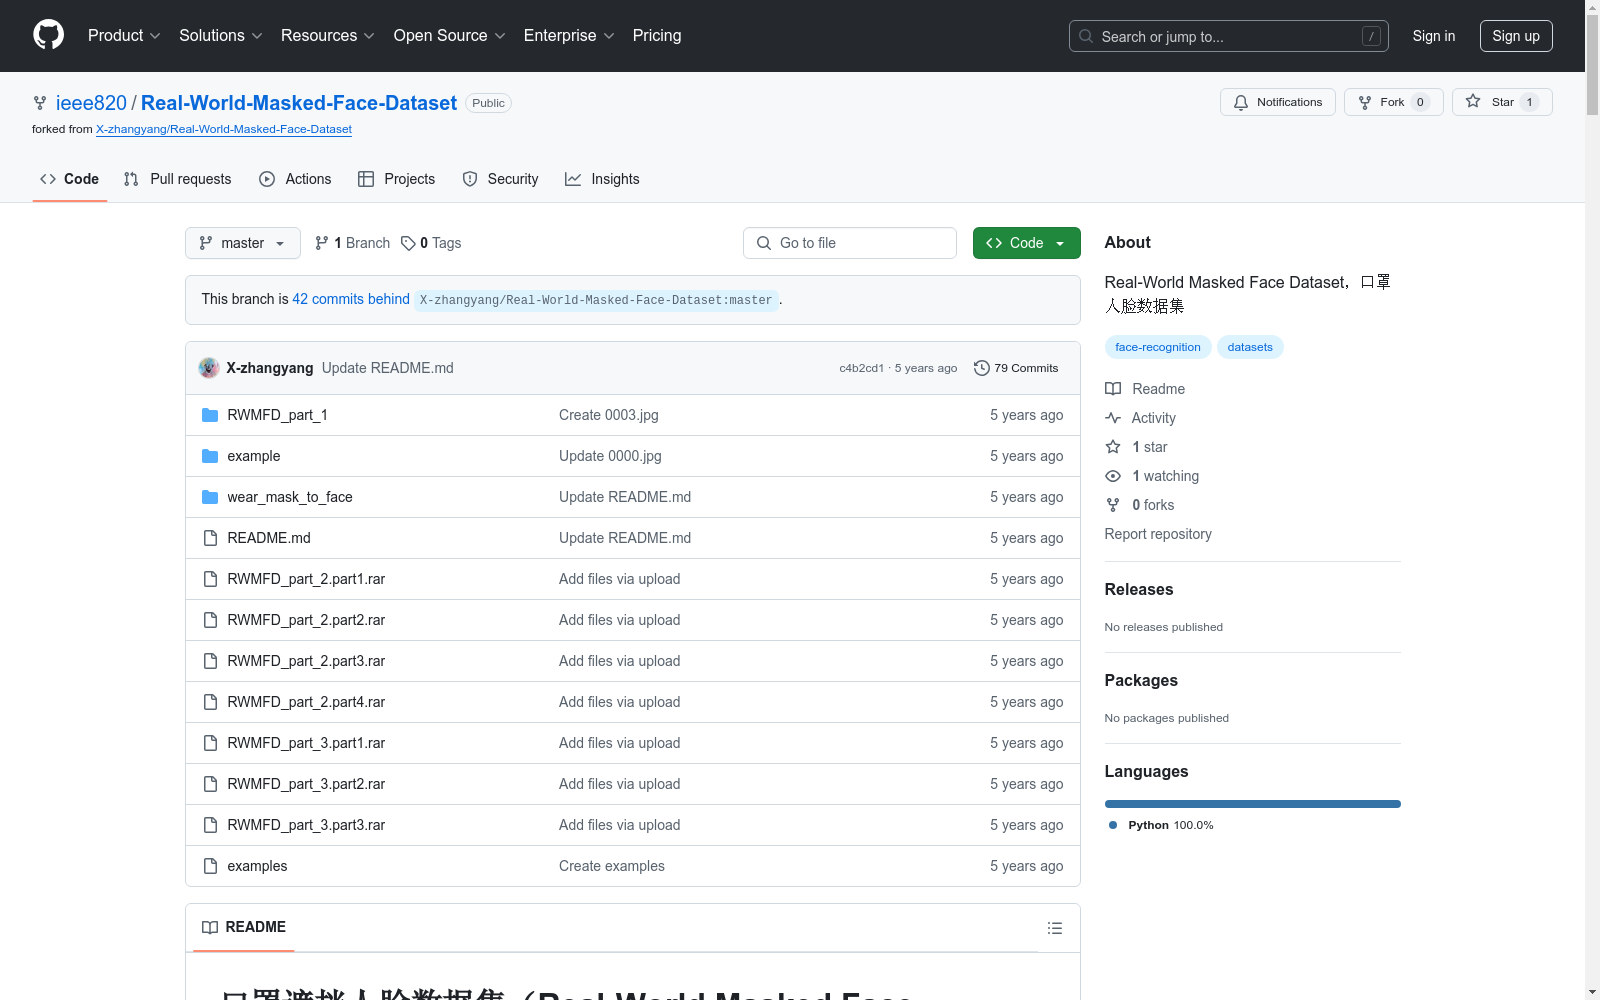Click the Go to file search field

tap(850, 243)
